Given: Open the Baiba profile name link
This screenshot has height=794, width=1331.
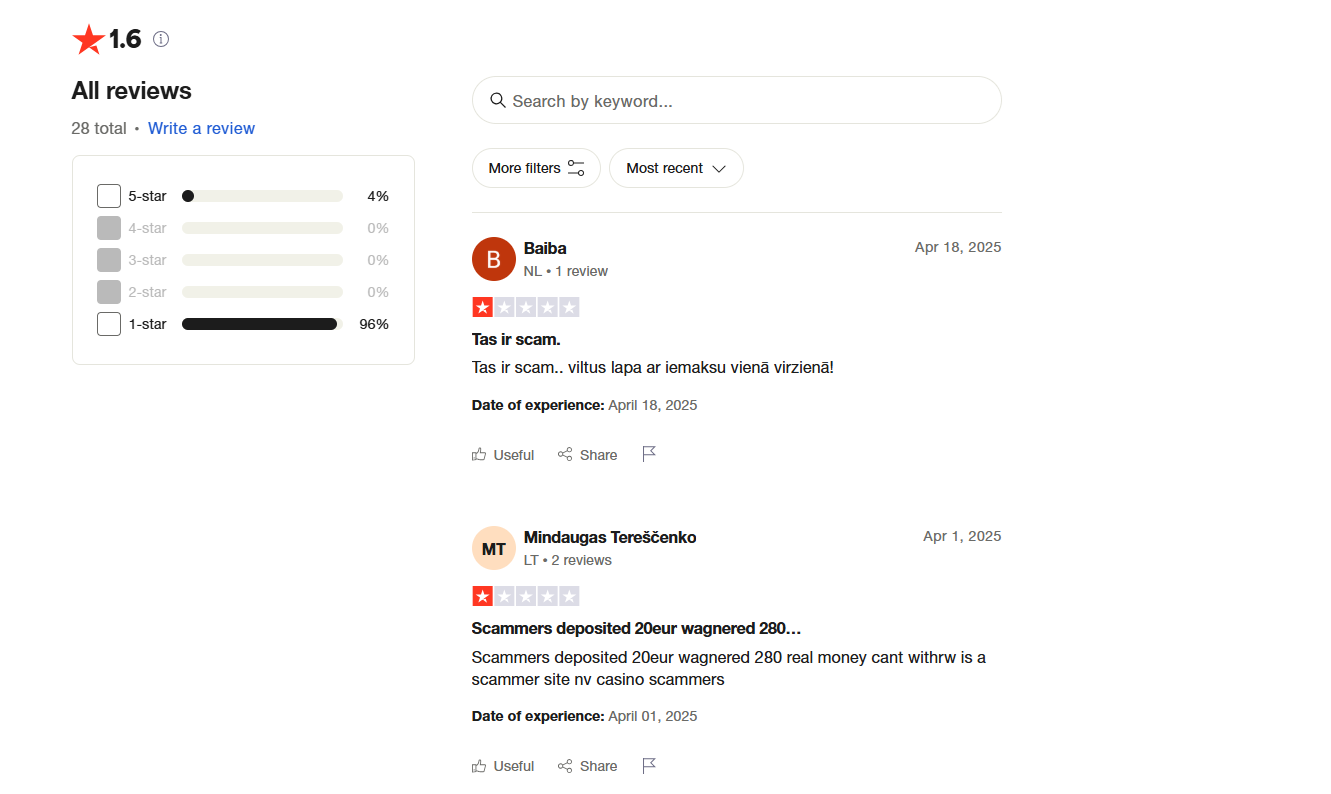Looking at the screenshot, I should (x=545, y=248).
